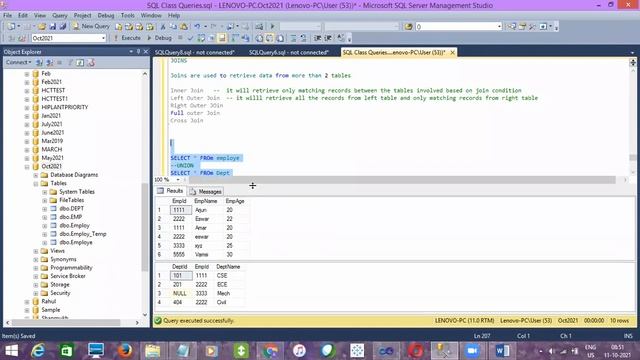This screenshot has width=640, height=360.
Task: Click the editor vertical scrollbar thumb
Action: point(633,158)
